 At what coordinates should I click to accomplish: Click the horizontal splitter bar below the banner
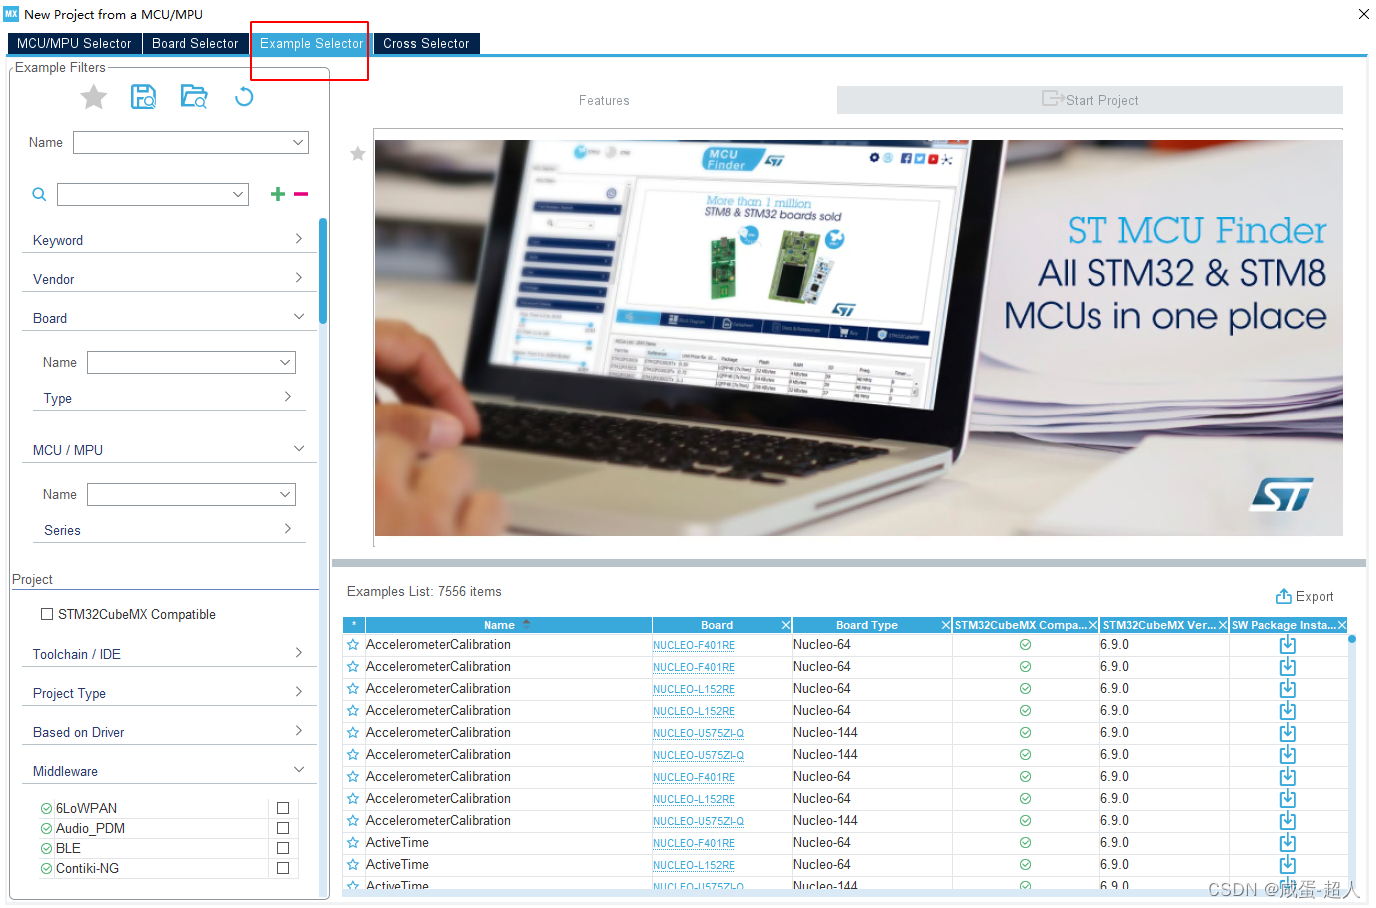(849, 563)
